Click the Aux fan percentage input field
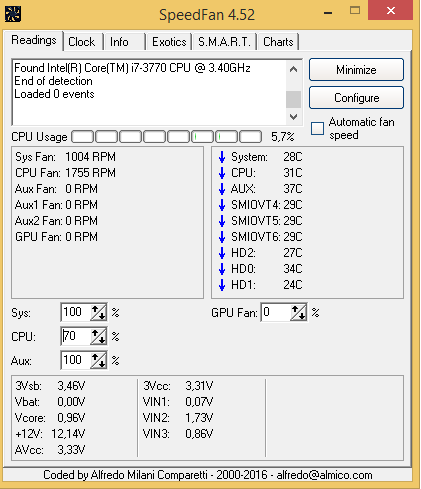 click(76, 360)
